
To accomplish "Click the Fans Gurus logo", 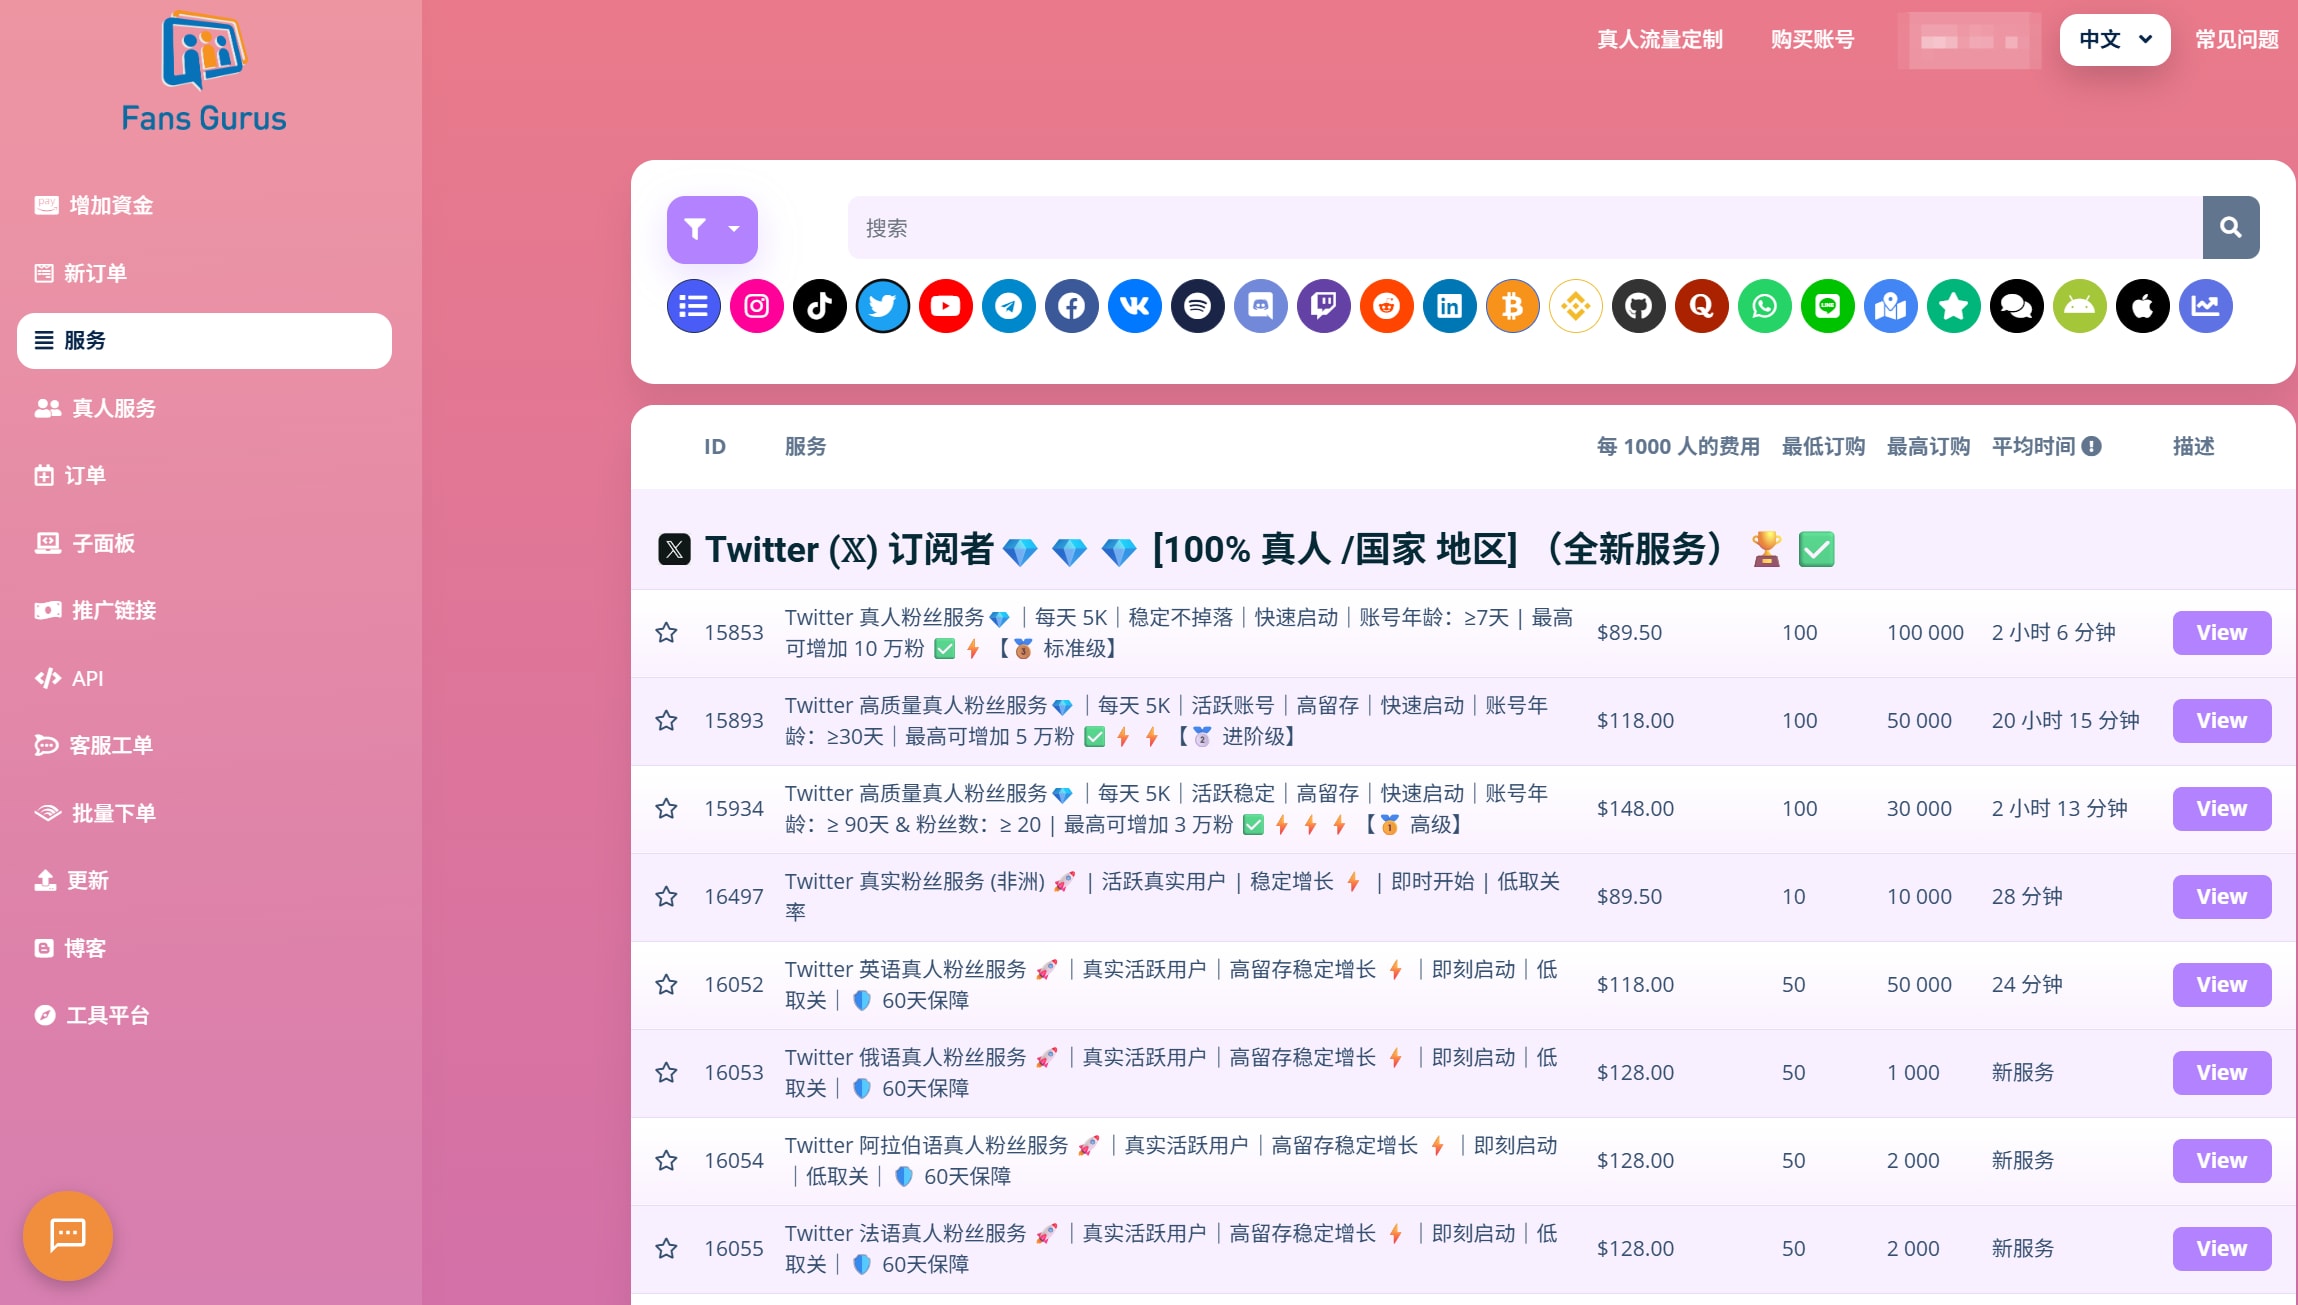I will coord(204,72).
